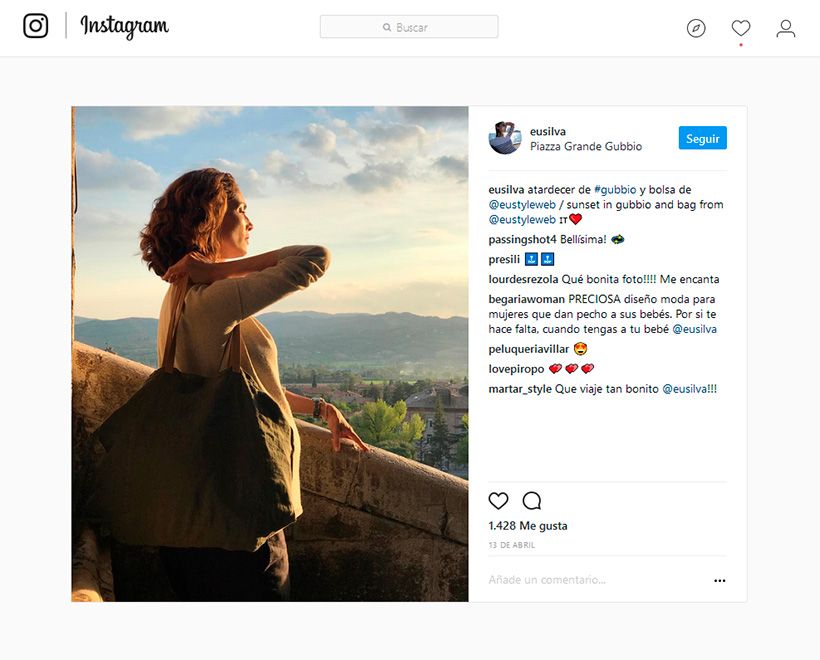Like the post with the heart icon

(x=498, y=500)
